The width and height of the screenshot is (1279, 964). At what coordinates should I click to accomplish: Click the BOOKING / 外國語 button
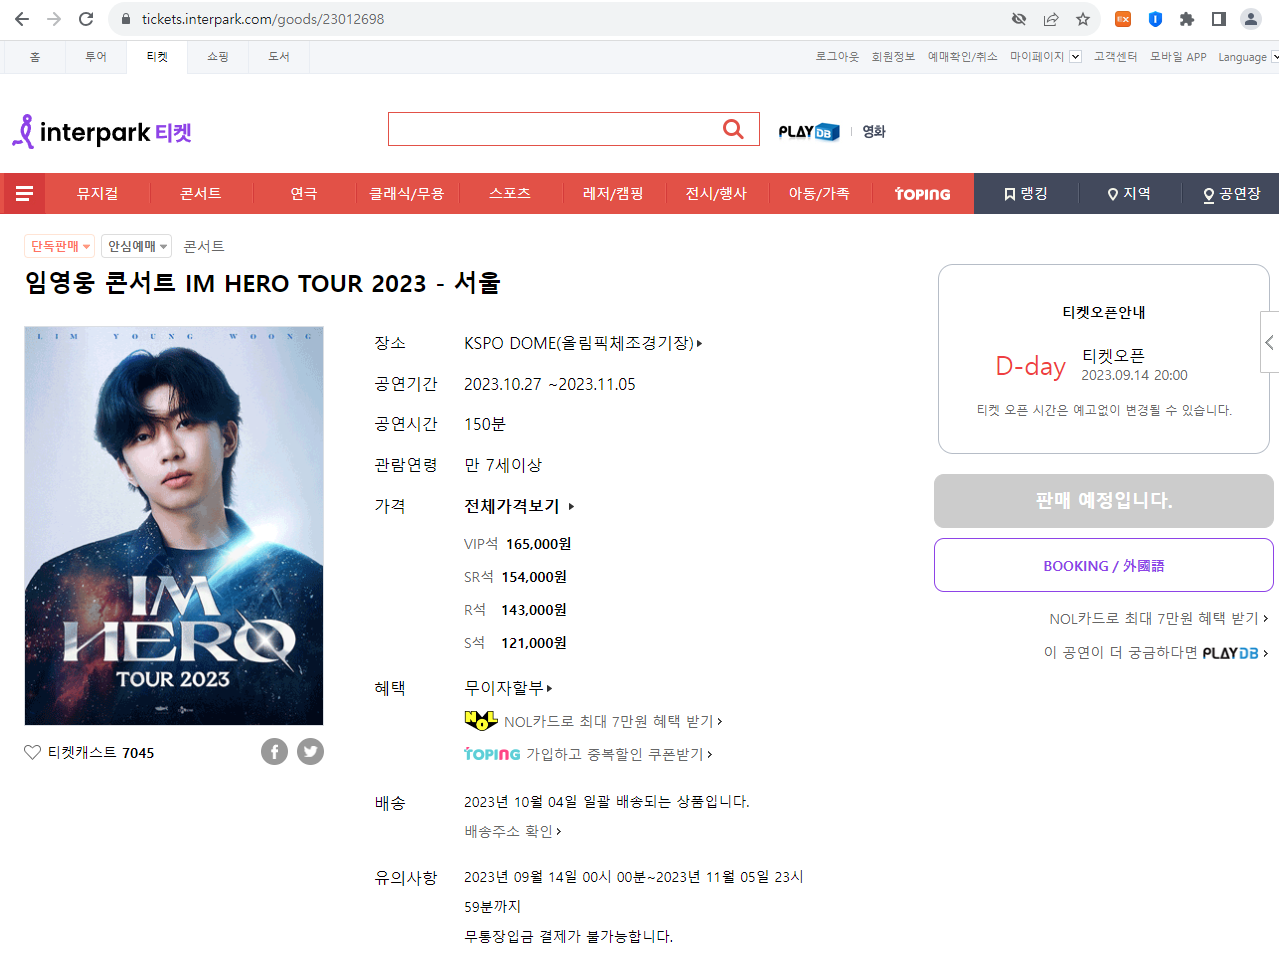[x=1104, y=565]
